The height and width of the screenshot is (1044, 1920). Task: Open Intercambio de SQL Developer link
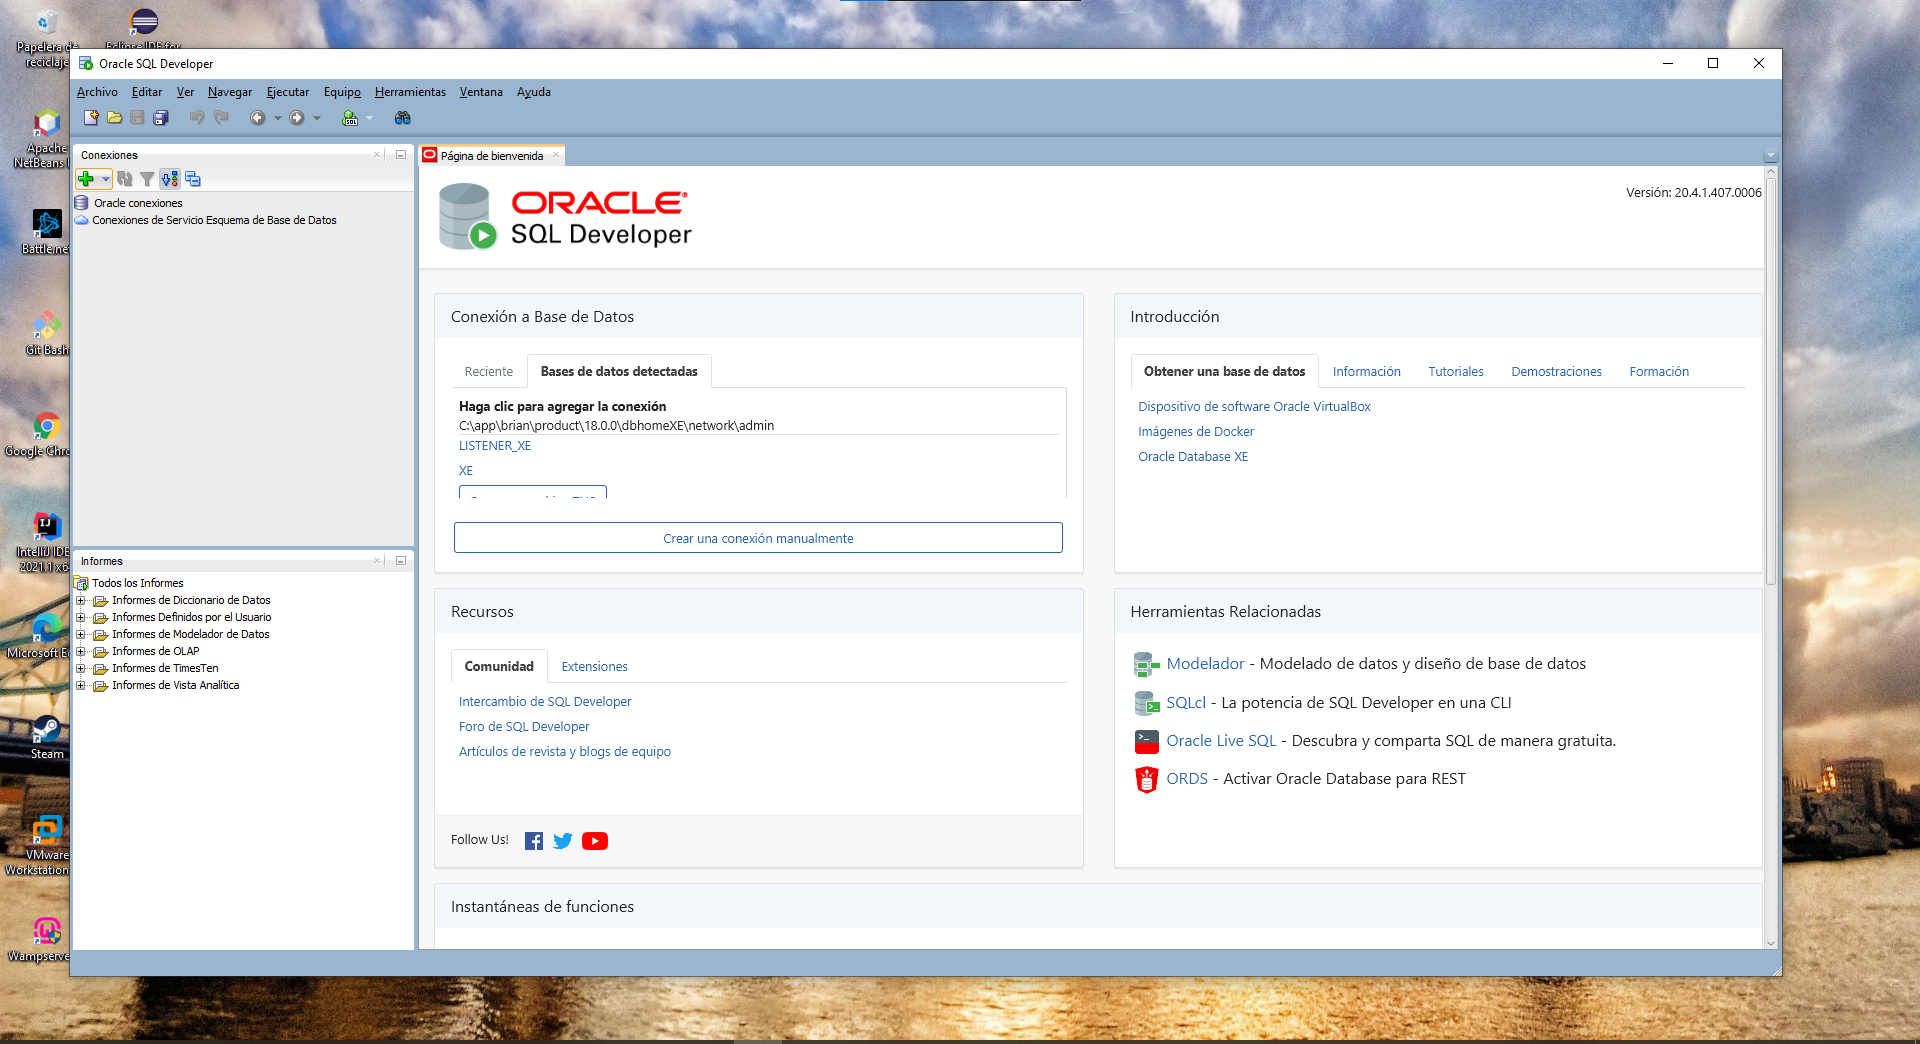545,702
